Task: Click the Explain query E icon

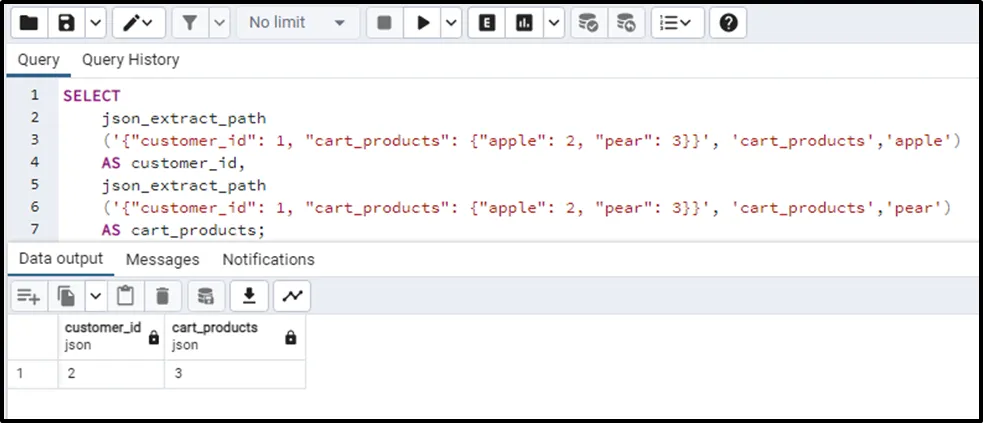Action: pos(487,22)
